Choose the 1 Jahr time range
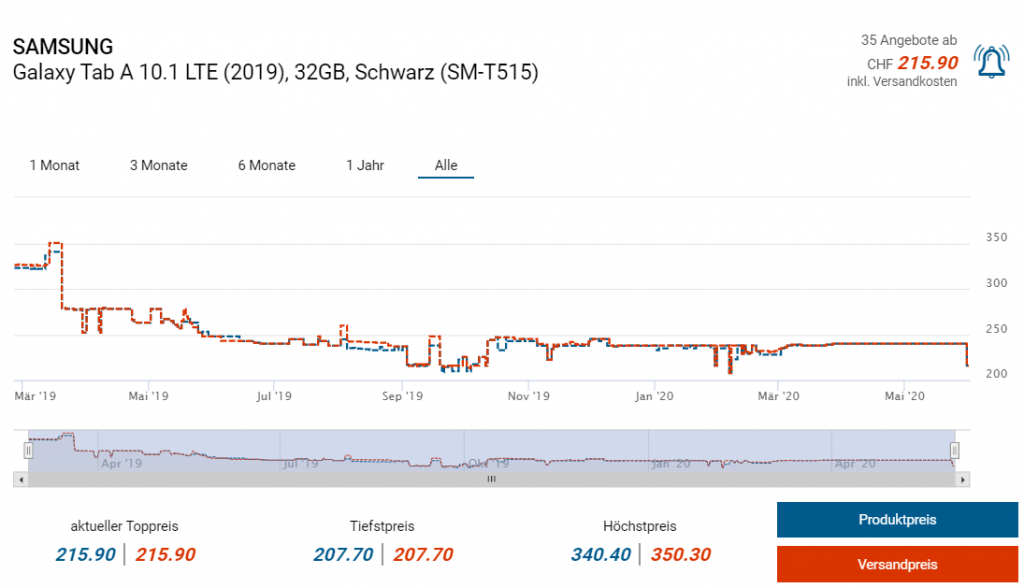1024x588 pixels. coord(365,165)
